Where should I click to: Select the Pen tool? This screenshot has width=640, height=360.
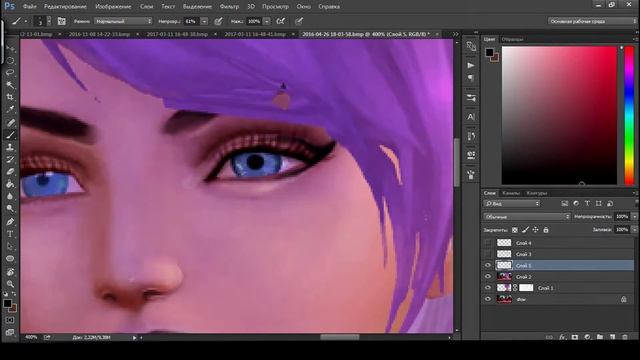pos(10,222)
